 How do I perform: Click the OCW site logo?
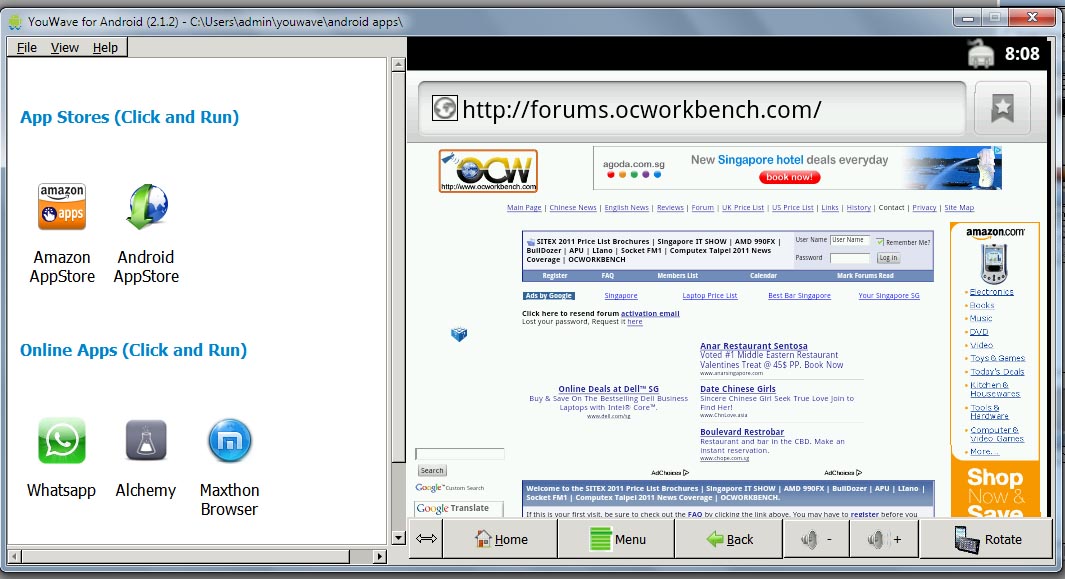488,171
